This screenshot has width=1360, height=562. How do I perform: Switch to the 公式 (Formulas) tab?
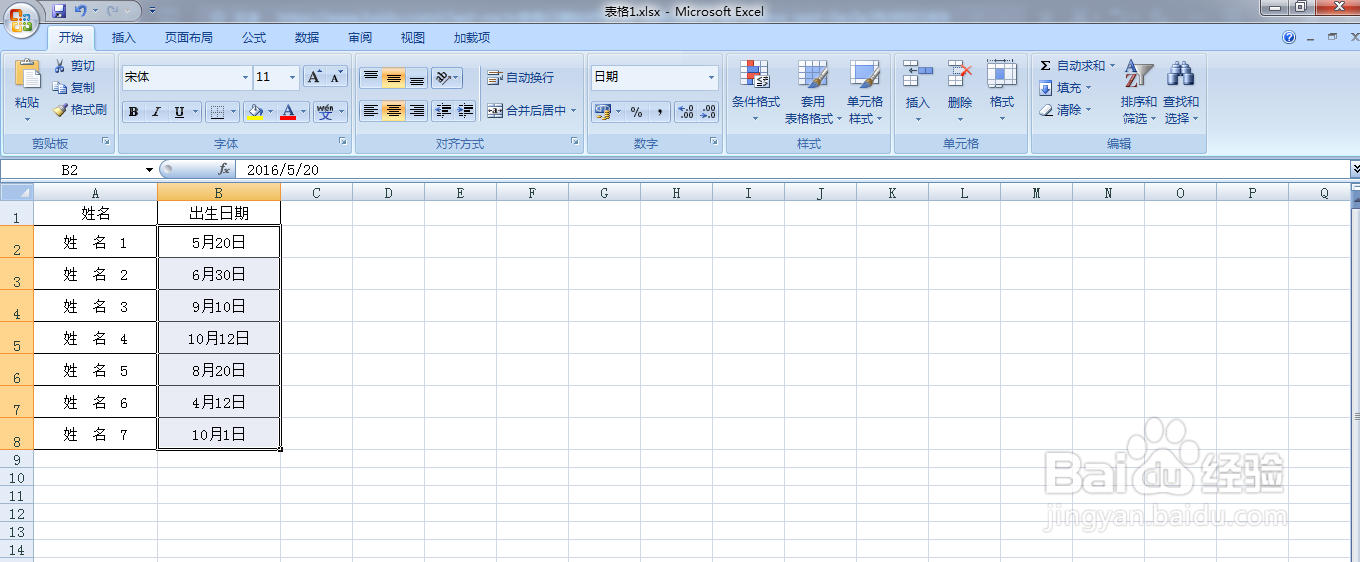pos(254,38)
